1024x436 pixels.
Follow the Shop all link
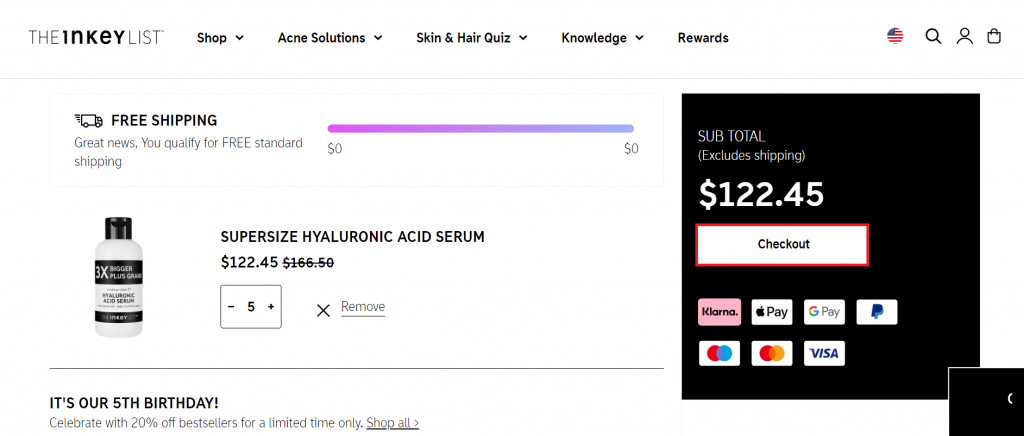[392, 422]
